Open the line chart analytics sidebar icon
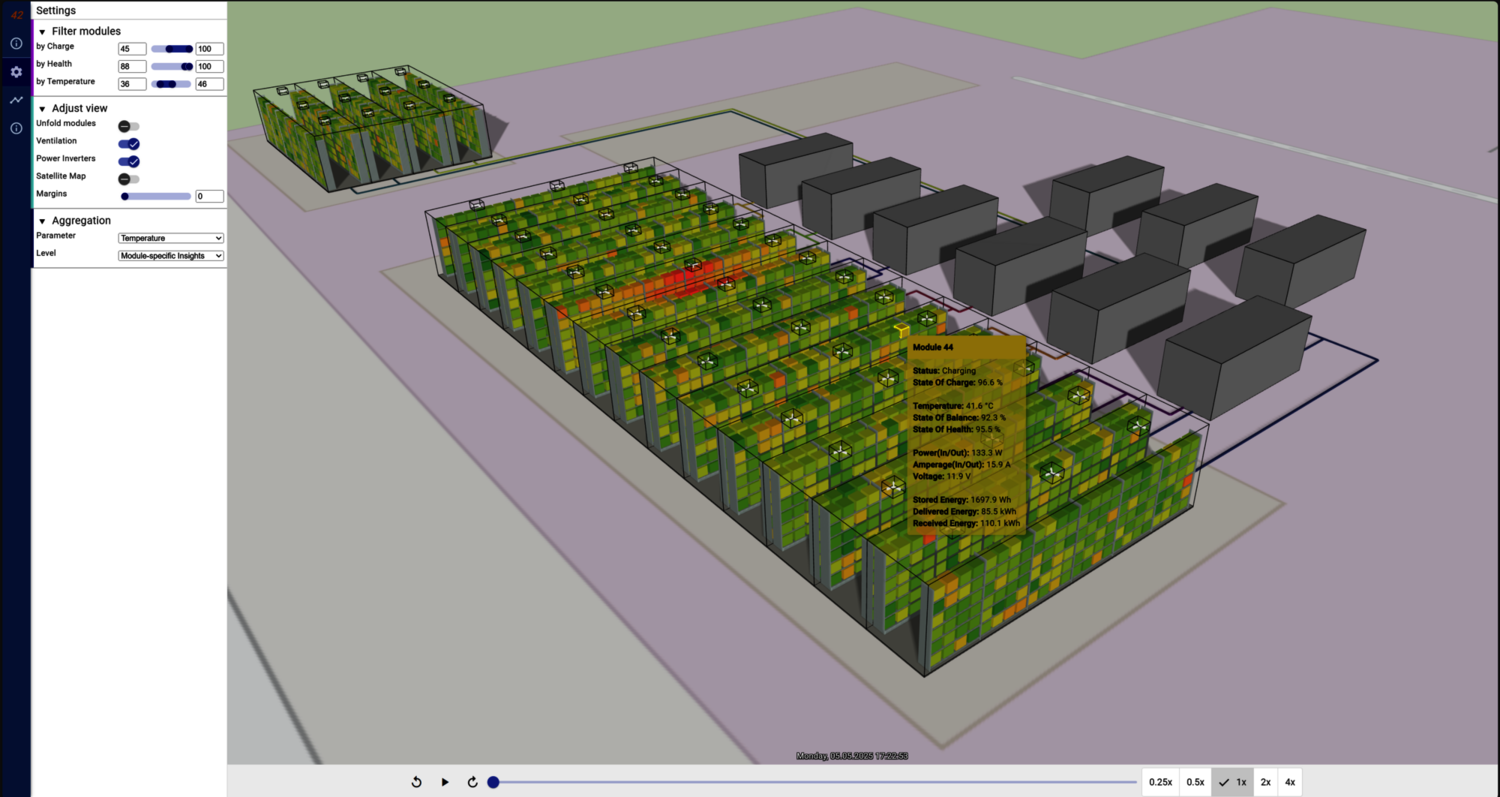Screen dimensions: 1500x797 point(16,100)
